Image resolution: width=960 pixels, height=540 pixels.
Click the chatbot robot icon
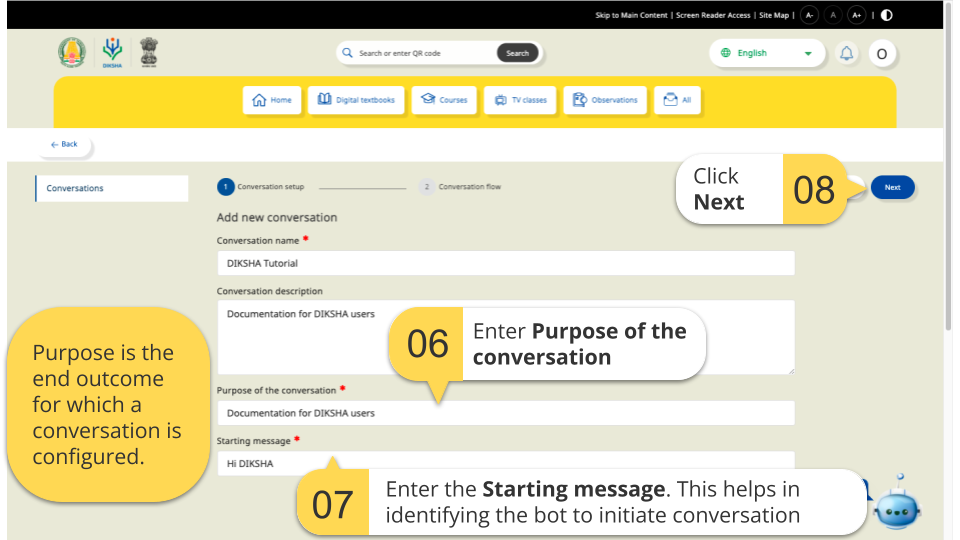895,504
